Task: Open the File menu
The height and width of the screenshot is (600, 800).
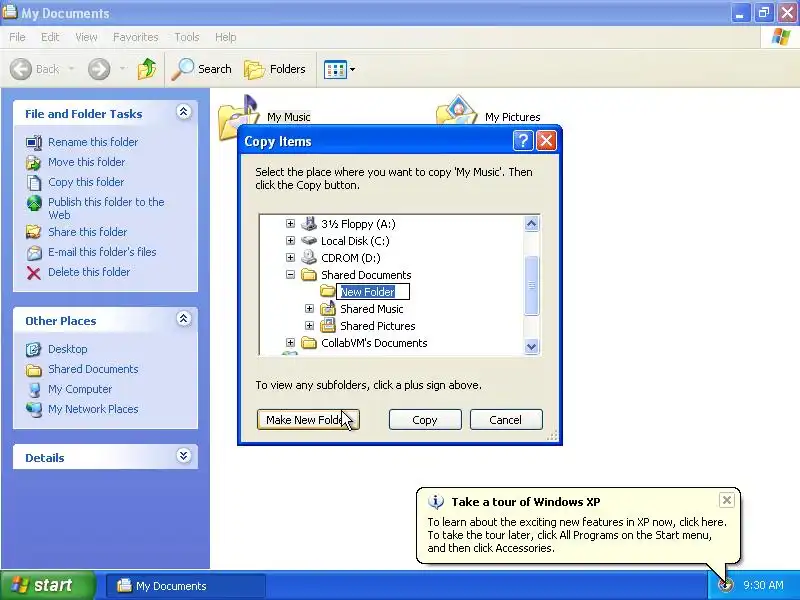Action: 17,37
